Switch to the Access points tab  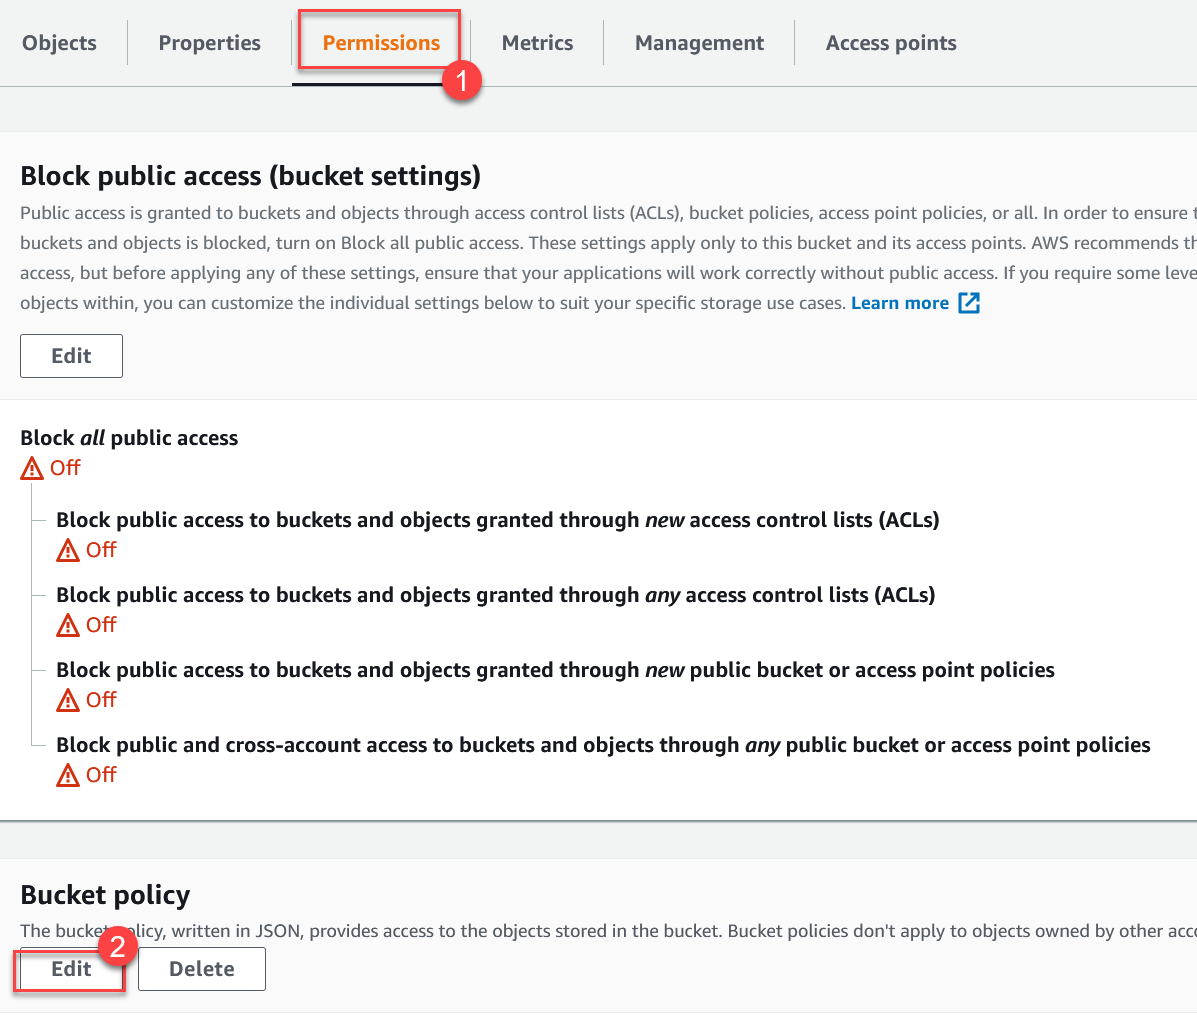pos(890,43)
